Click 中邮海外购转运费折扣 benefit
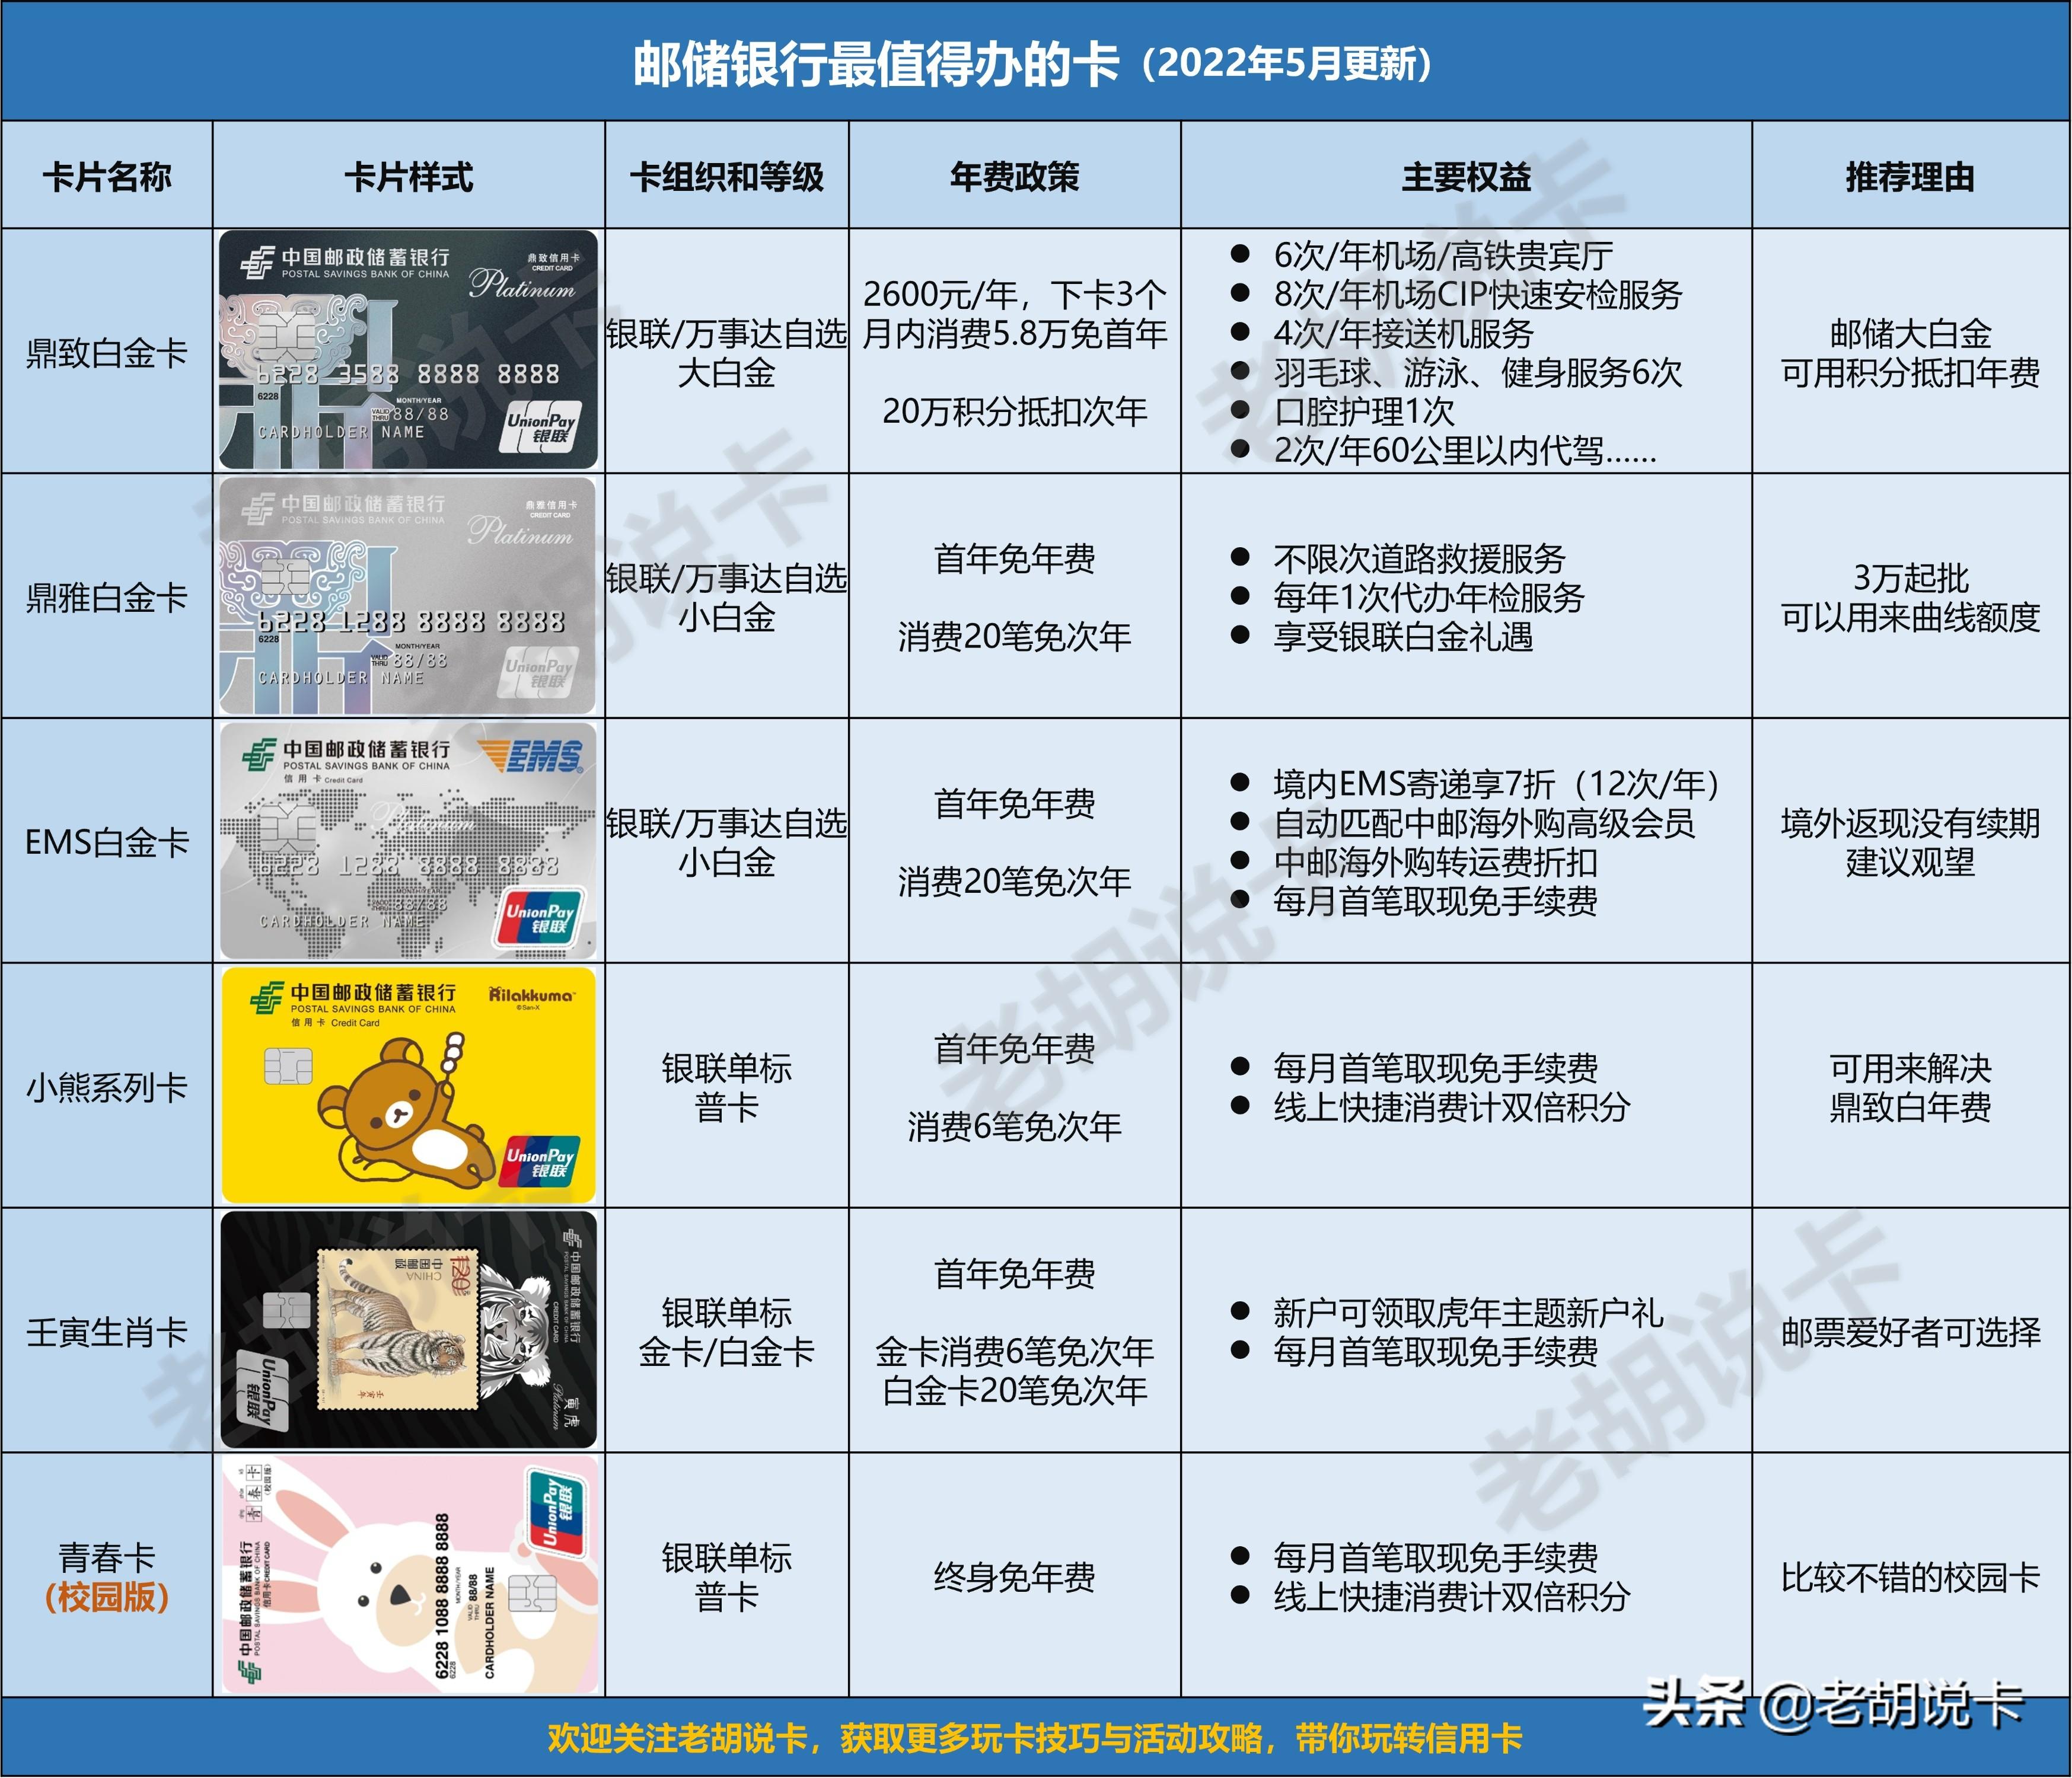Screen dimensions: 2072x1778 coord(1435,862)
